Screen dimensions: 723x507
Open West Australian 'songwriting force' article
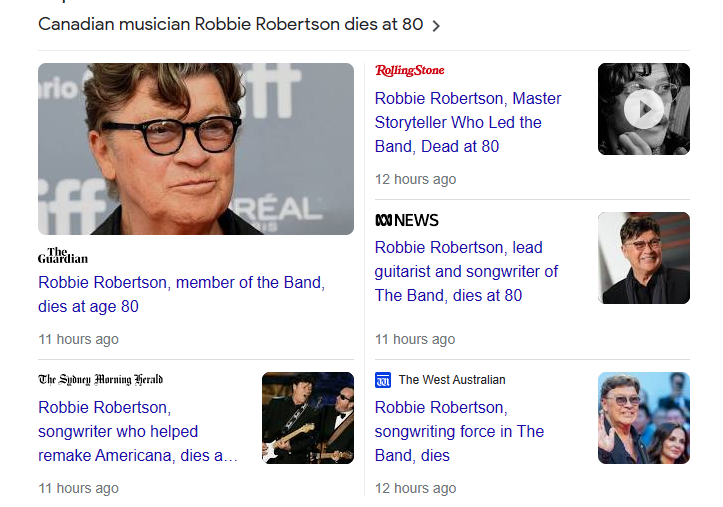pos(459,431)
